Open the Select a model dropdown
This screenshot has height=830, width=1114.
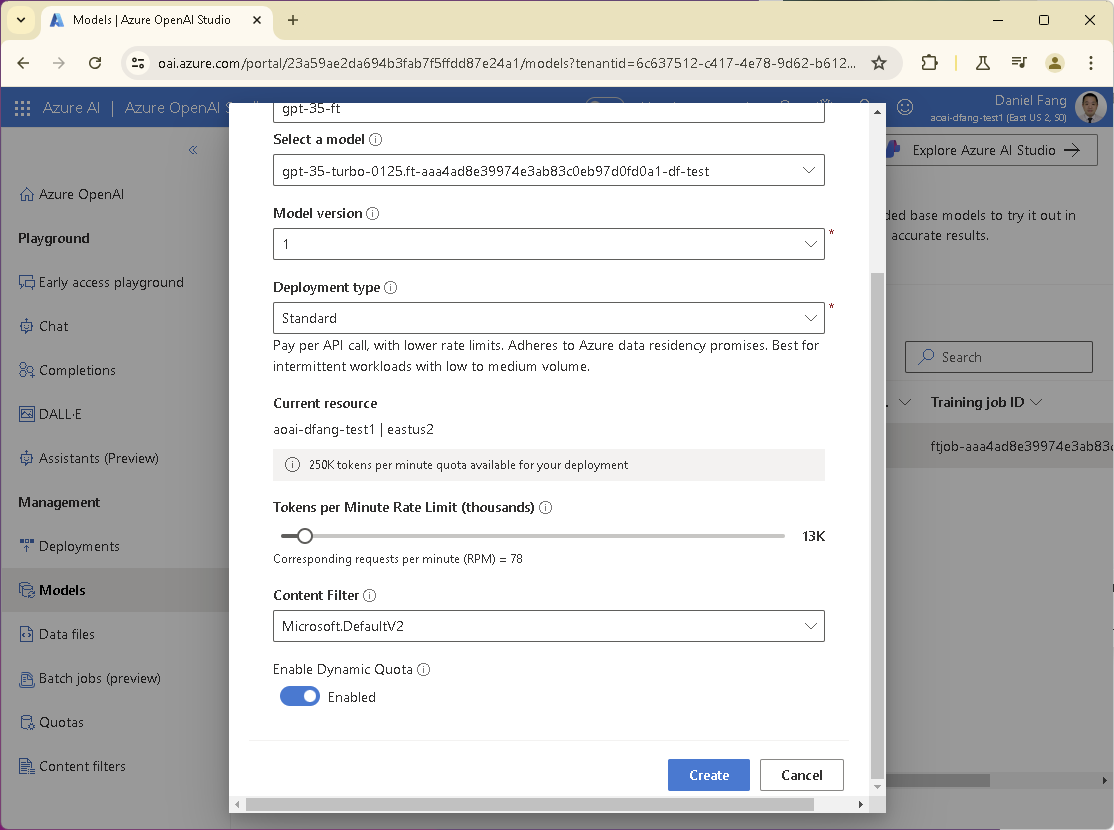(548, 171)
